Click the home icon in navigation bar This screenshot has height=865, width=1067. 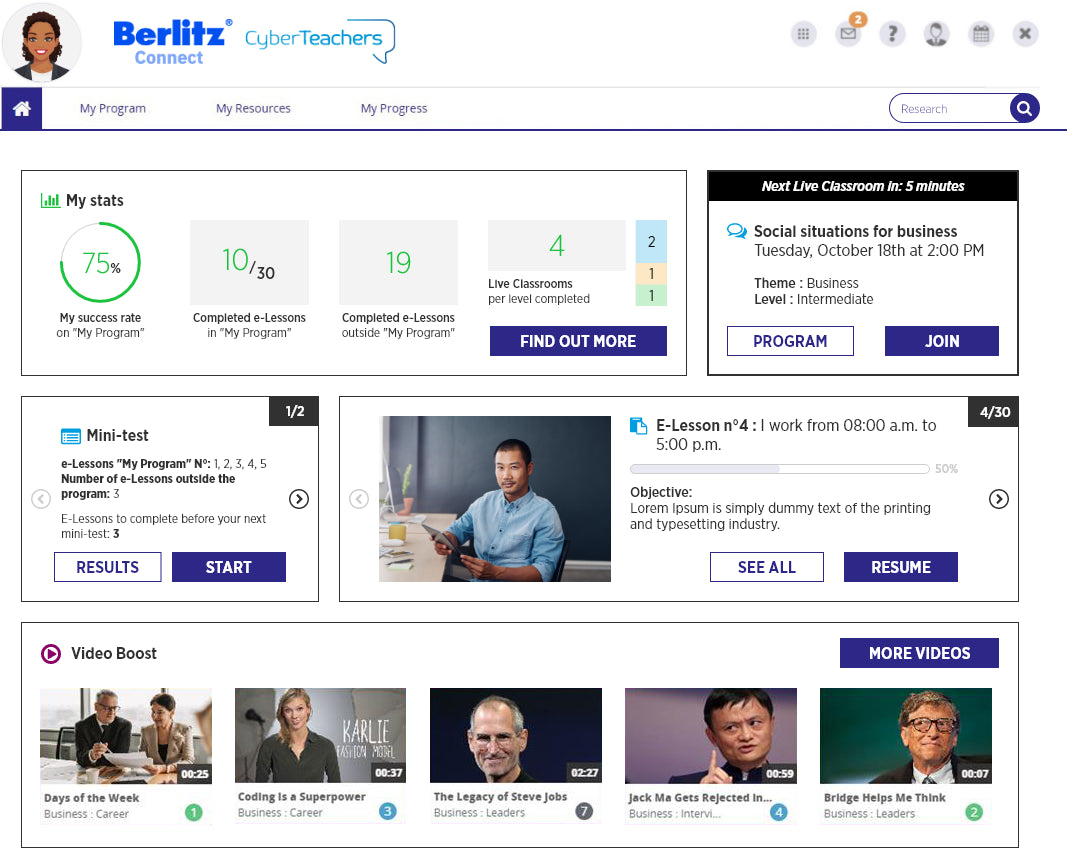click(21, 109)
